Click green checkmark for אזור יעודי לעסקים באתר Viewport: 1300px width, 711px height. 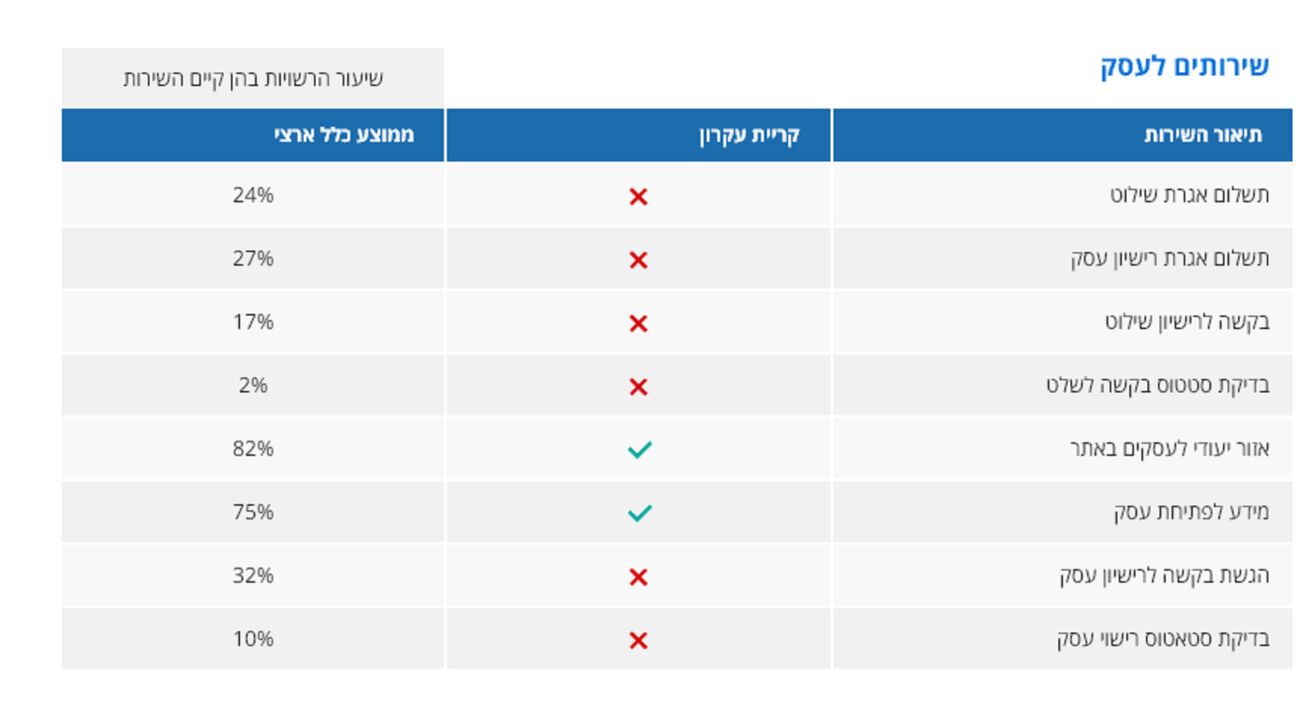(x=639, y=450)
